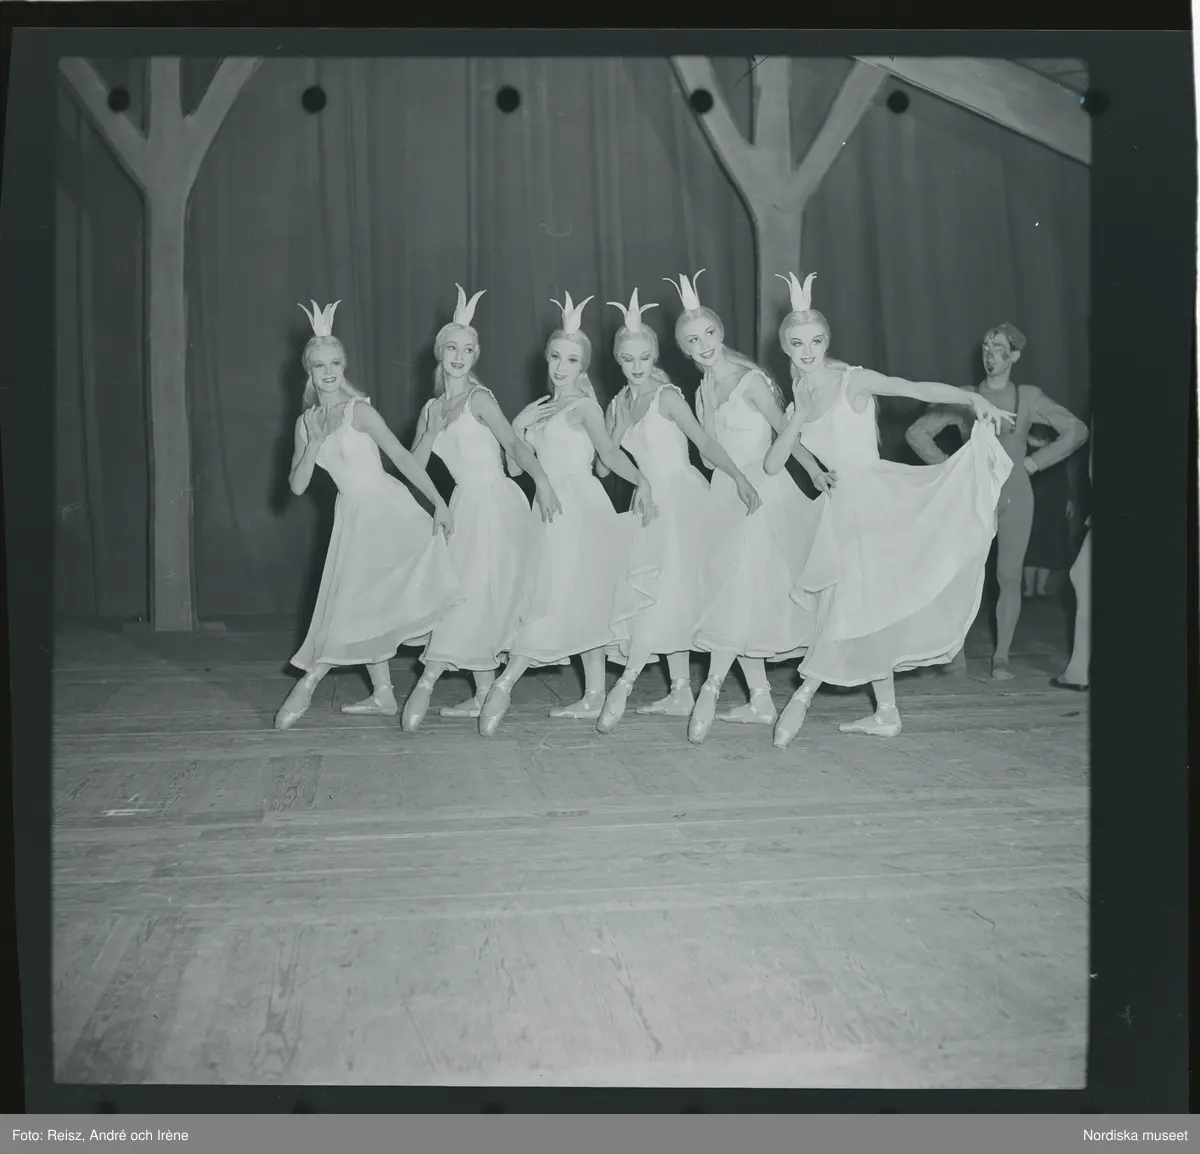
Task: Click the 'Nordiska museet' caption text
Action: point(1135,1133)
